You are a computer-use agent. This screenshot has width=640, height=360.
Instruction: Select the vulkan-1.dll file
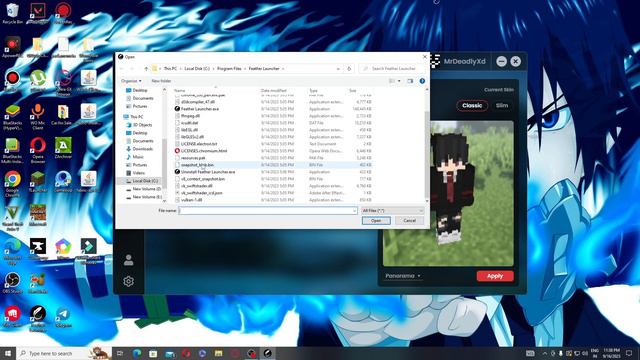191,200
